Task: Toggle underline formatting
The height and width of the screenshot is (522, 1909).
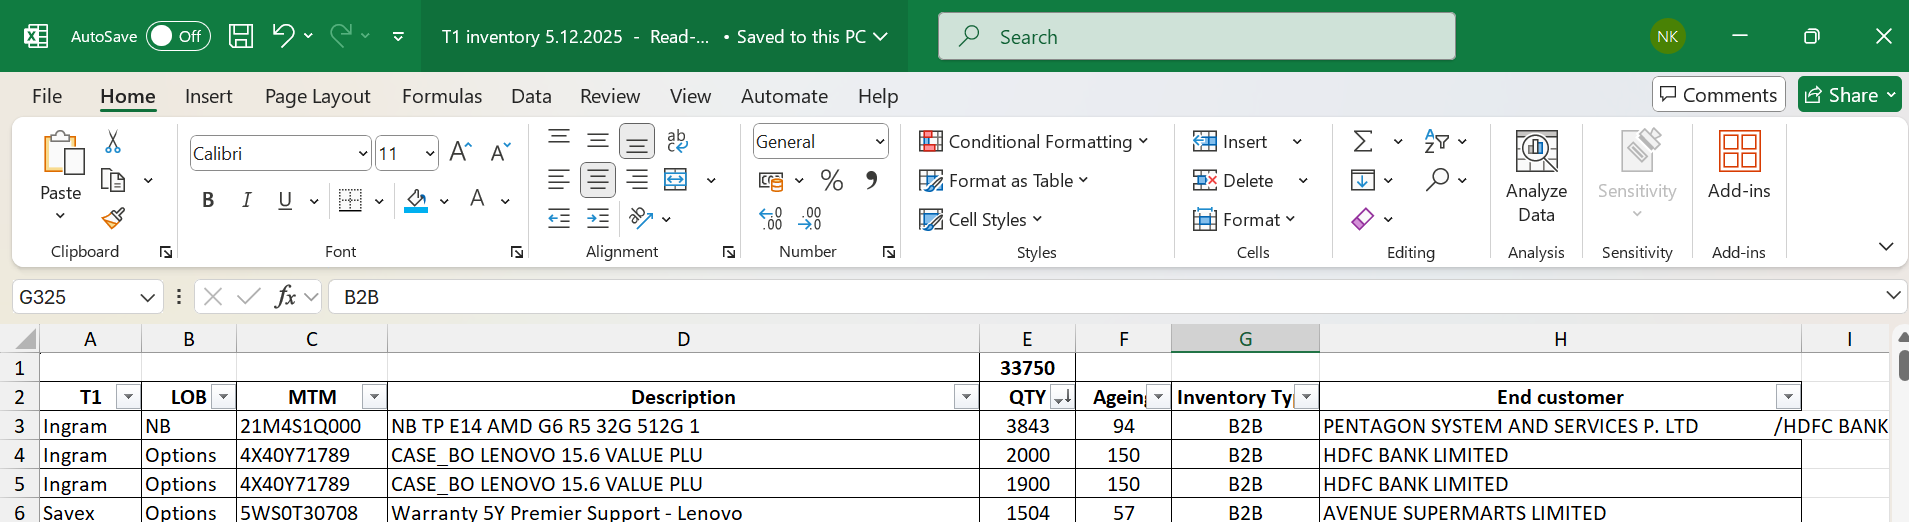Action: 285,200
